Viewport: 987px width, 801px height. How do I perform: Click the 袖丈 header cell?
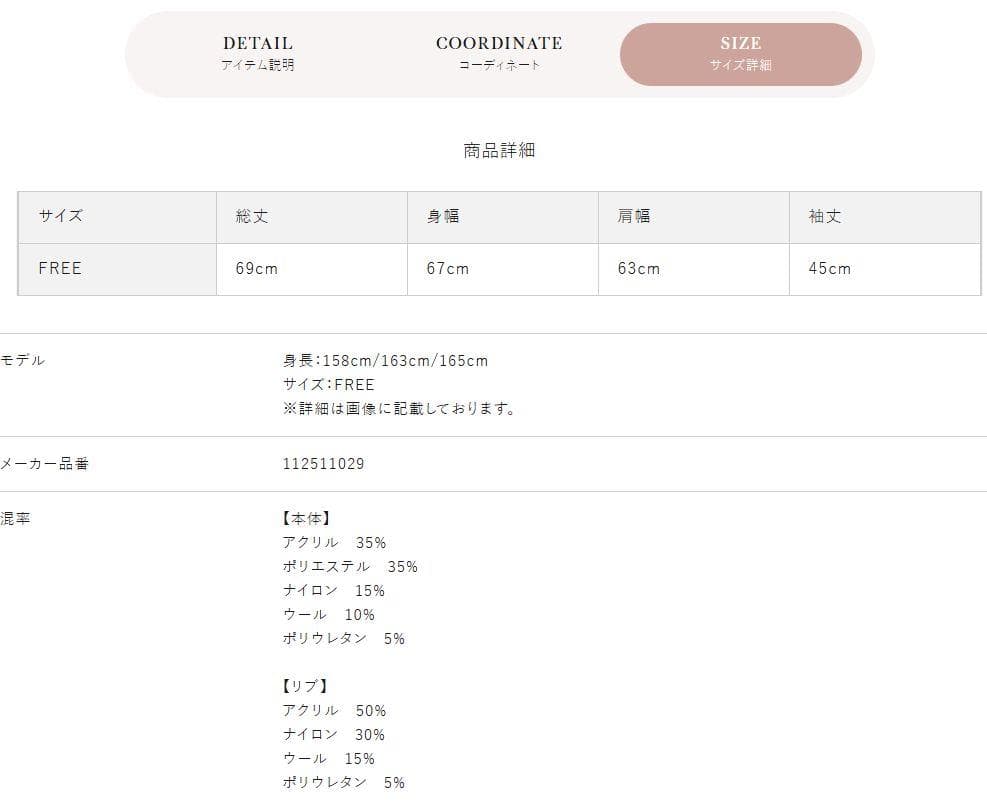(x=825, y=216)
